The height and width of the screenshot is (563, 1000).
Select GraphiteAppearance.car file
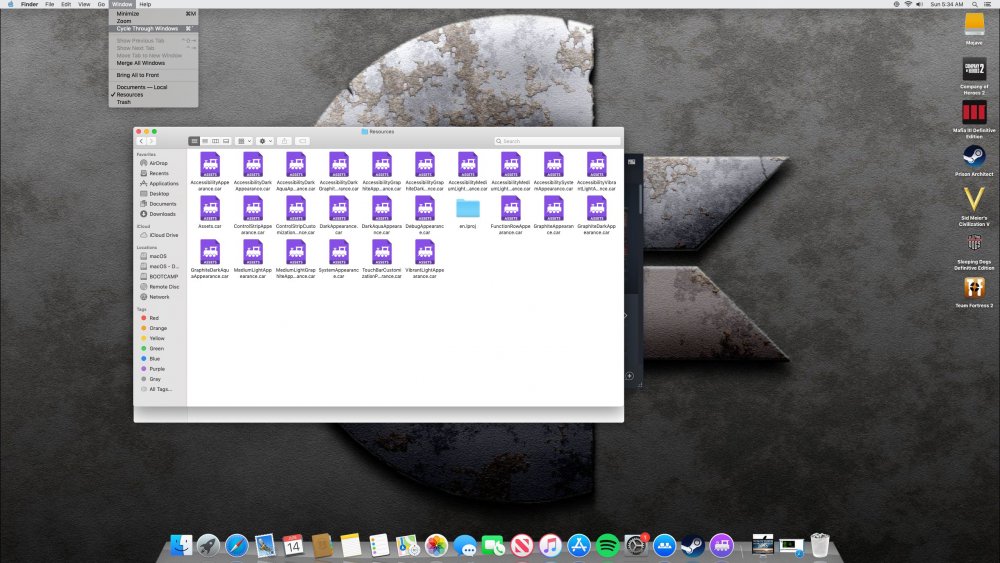[554, 208]
